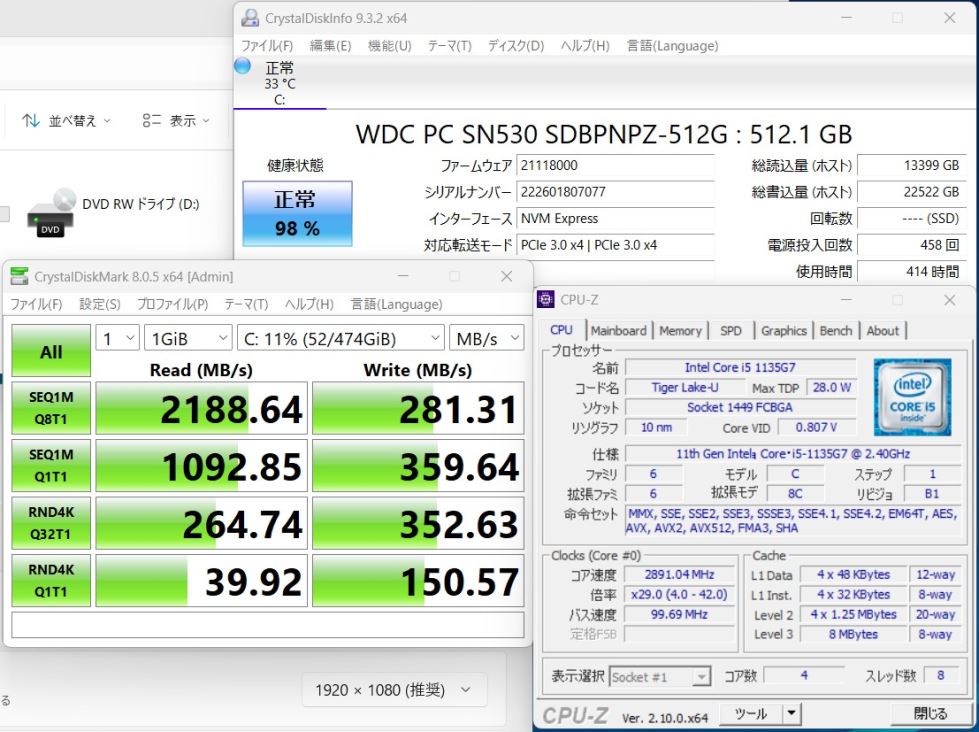Viewport: 979px width, 732px height.
Task: Switch to the SPD tab in CPU-Z
Action: [x=731, y=330]
